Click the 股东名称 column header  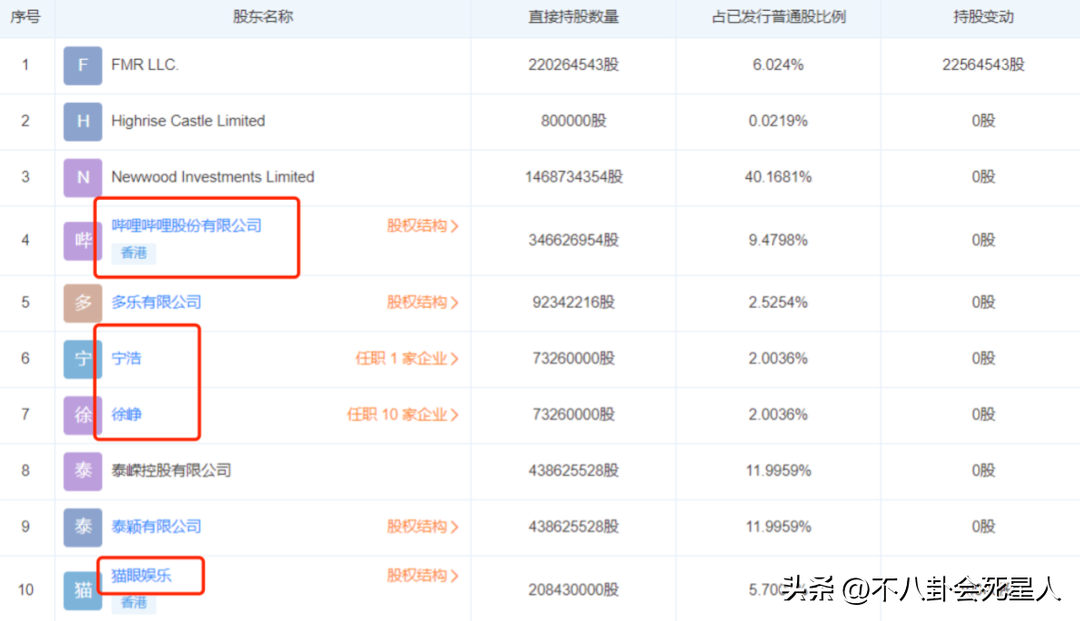[263, 17]
